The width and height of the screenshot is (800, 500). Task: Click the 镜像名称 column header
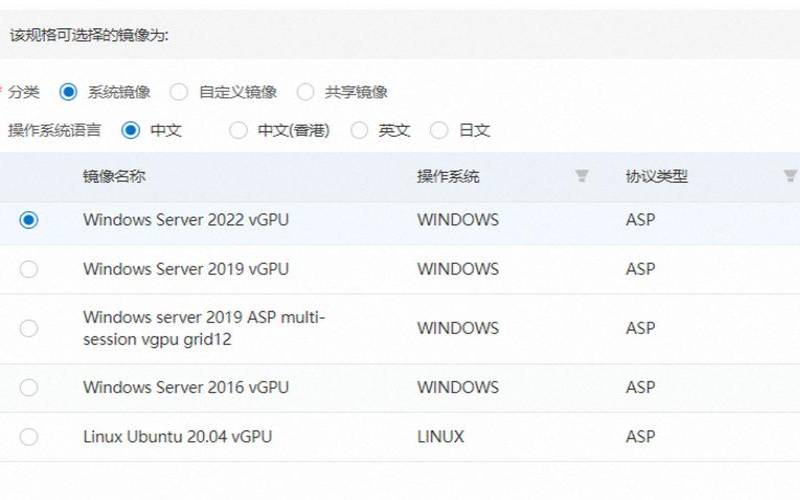tap(114, 177)
